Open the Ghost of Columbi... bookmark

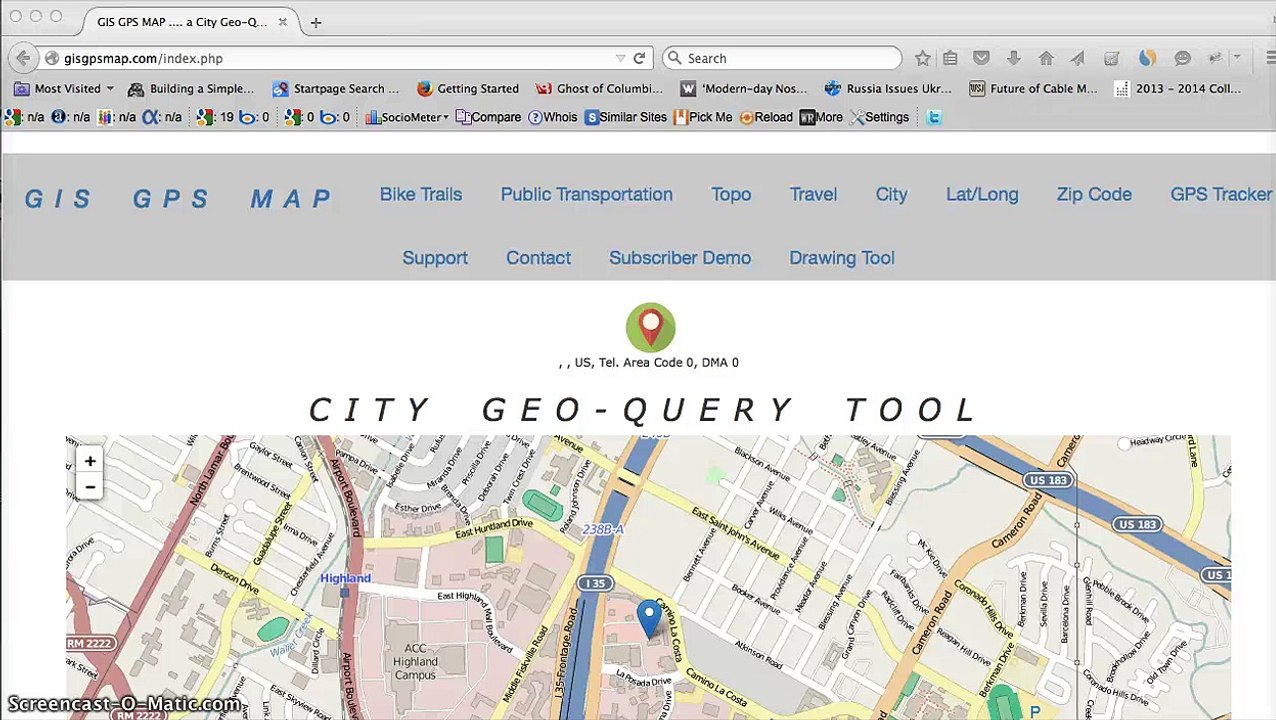click(599, 88)
